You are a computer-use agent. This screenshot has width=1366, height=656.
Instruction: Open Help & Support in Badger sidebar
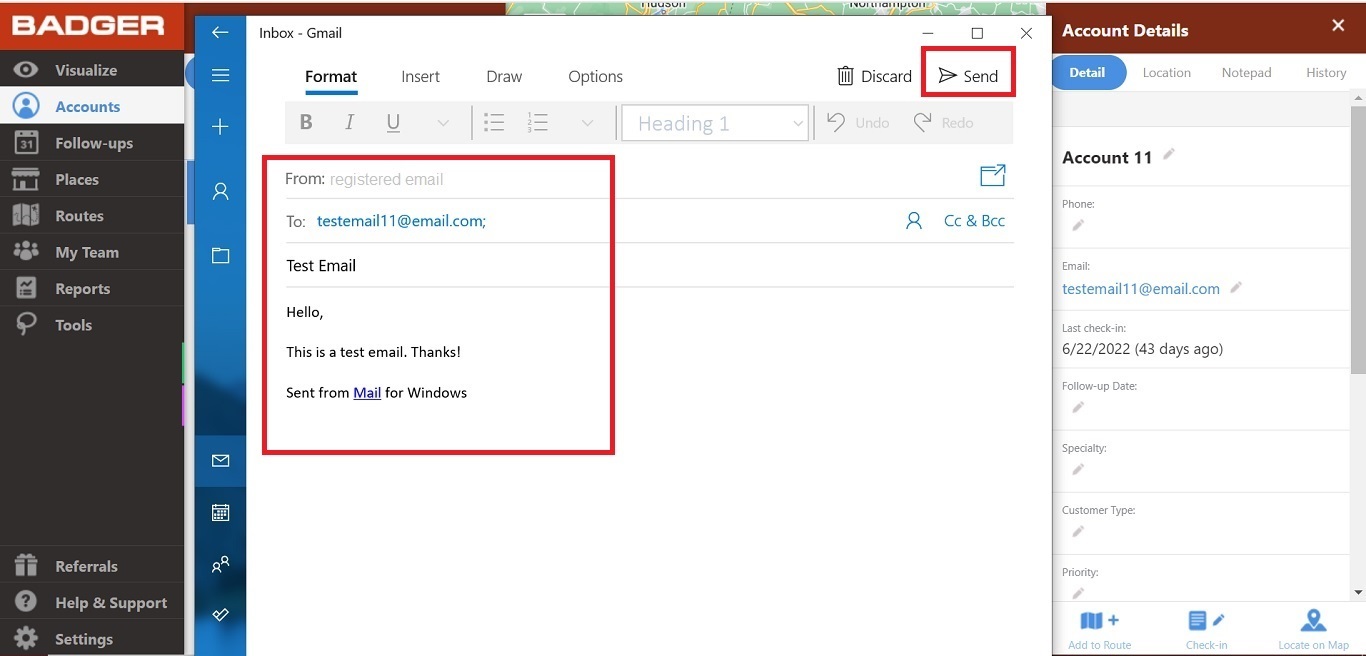click(92, 603)
